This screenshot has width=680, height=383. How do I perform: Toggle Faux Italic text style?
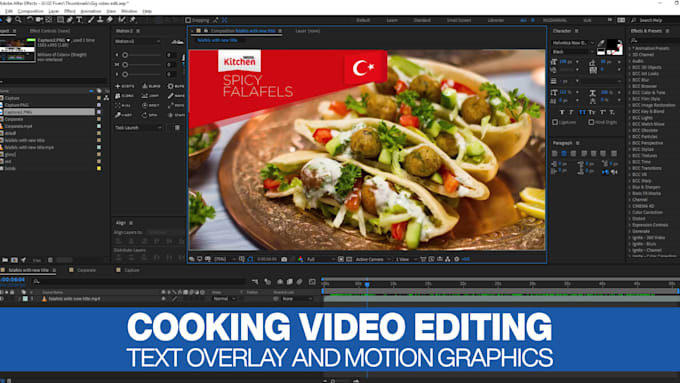[572, 112]
